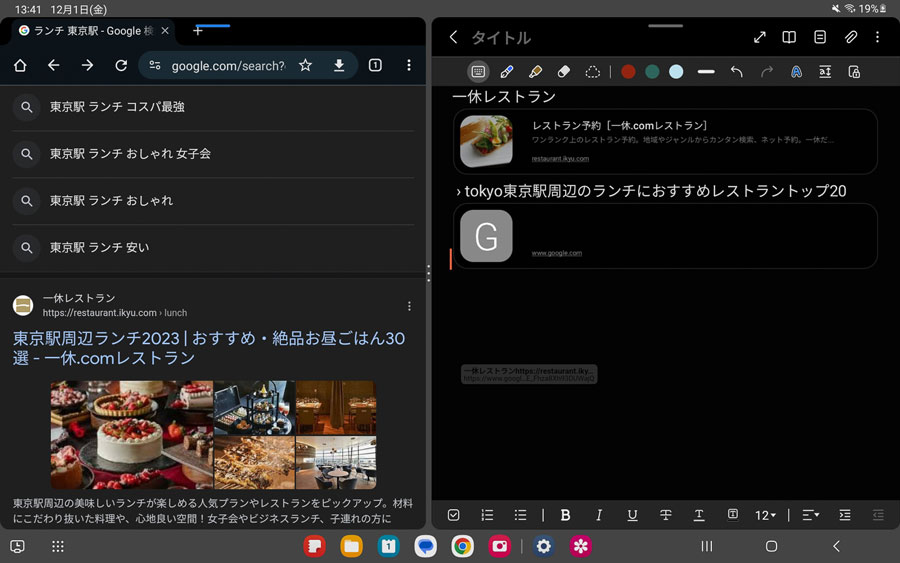900x563 pixels.
Task: Go back in Chrome browser
Action: click(x=53, y=65)
